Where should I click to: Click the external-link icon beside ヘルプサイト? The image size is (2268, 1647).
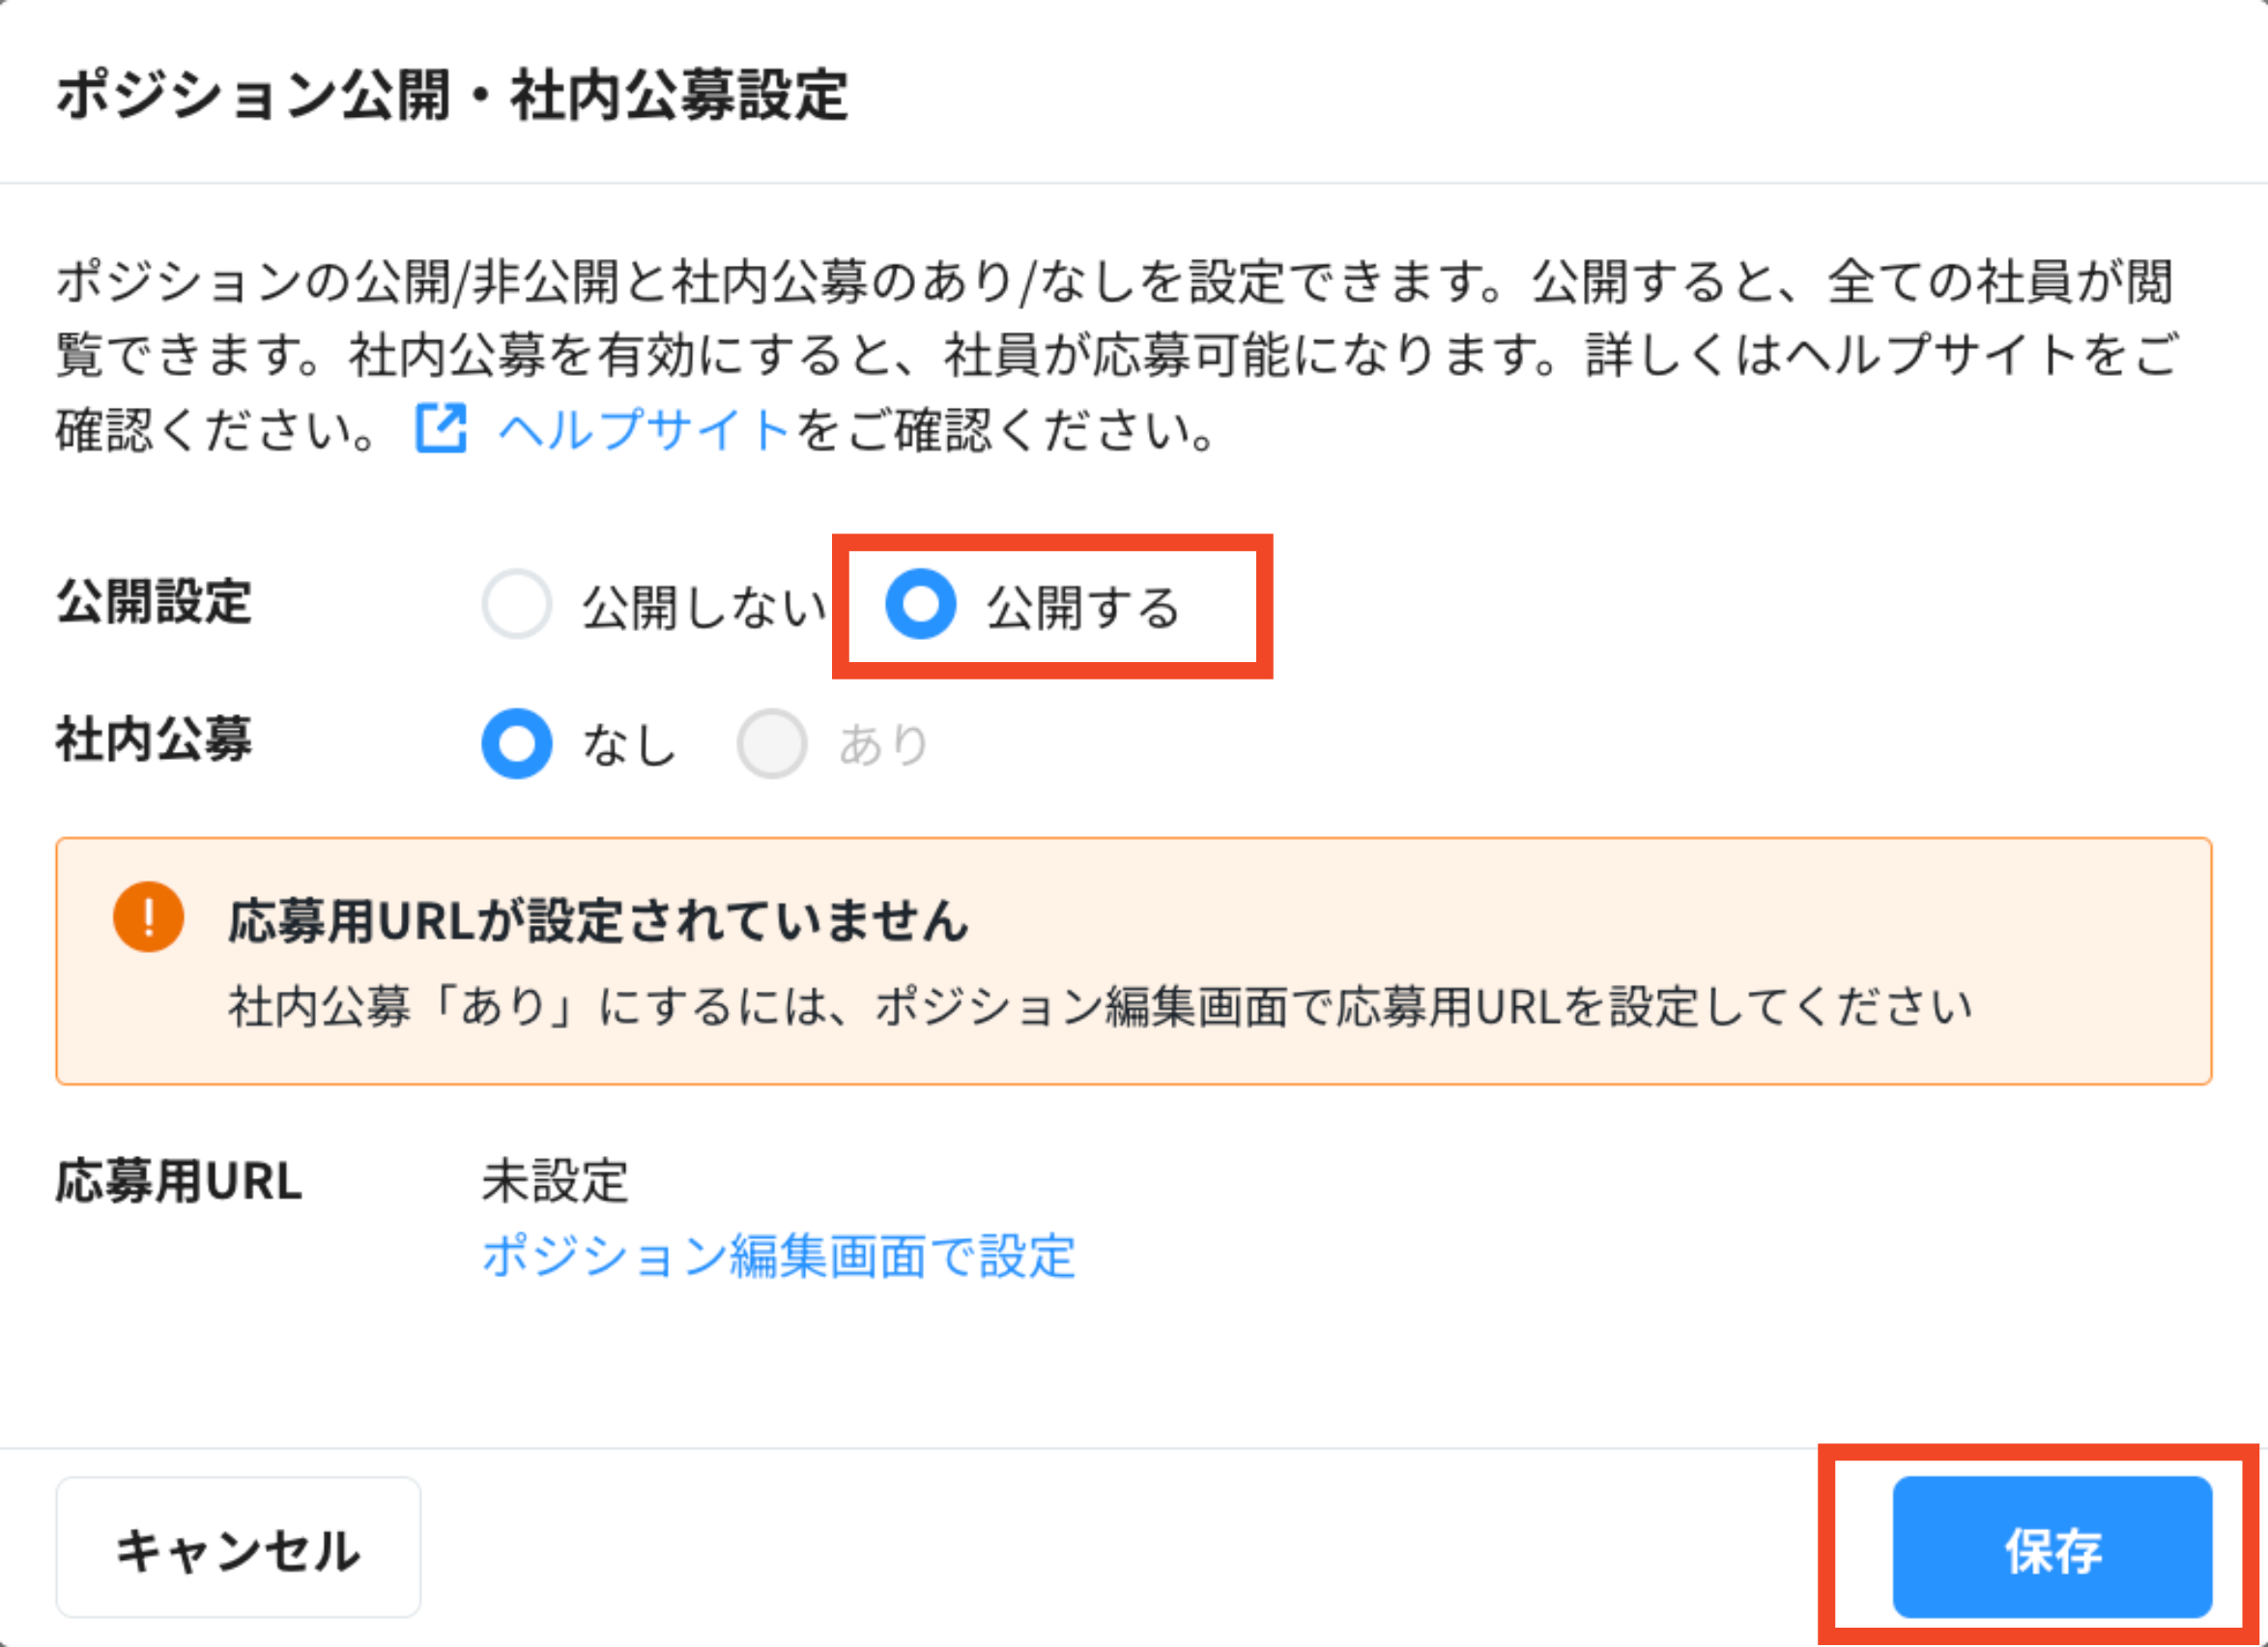441,430
